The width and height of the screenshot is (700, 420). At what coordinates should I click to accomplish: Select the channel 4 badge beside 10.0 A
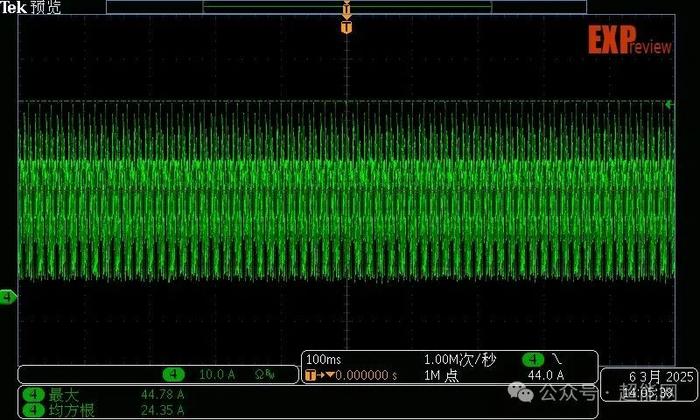173,374
